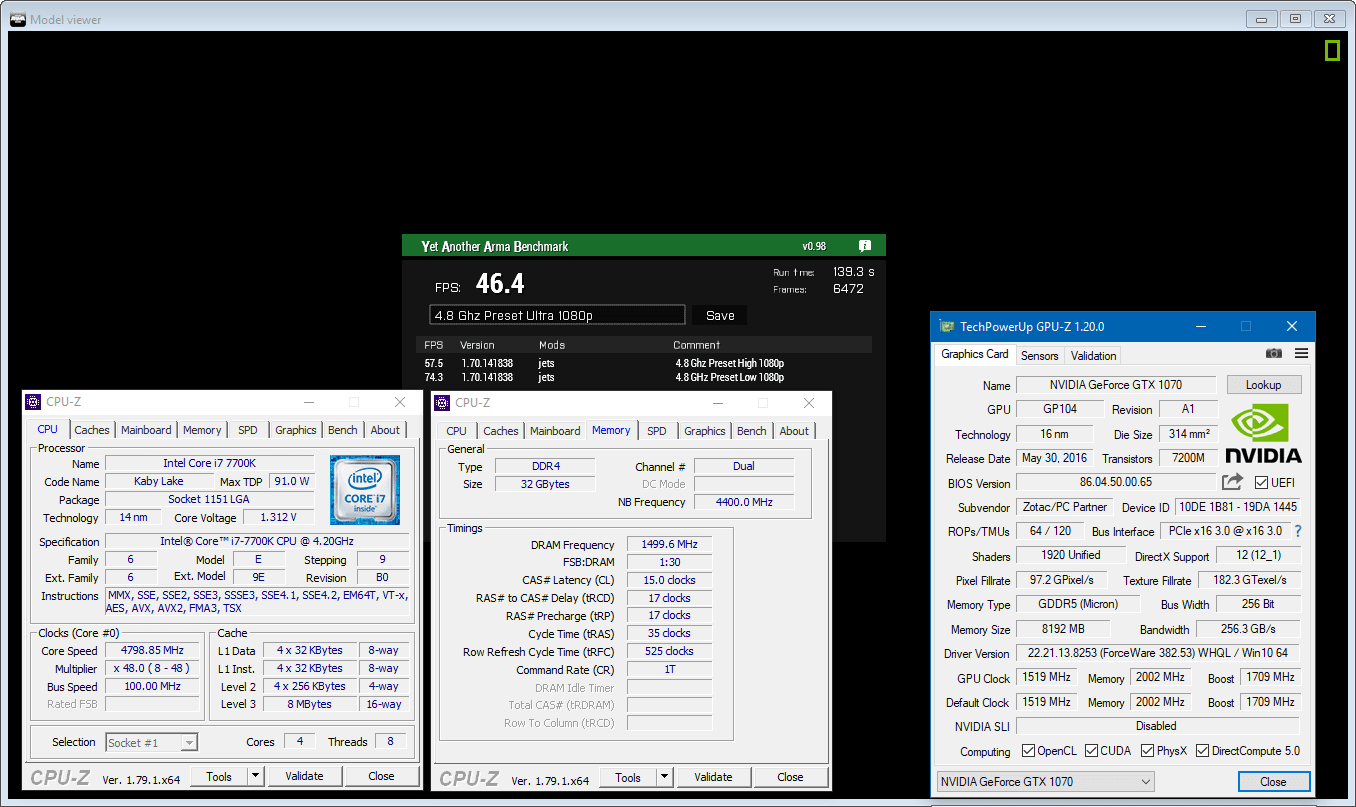Select Graphics Card tab in GPU-Z
Image resolution: width=1356 pixels, height=807 pixels.
click(975, 354)
